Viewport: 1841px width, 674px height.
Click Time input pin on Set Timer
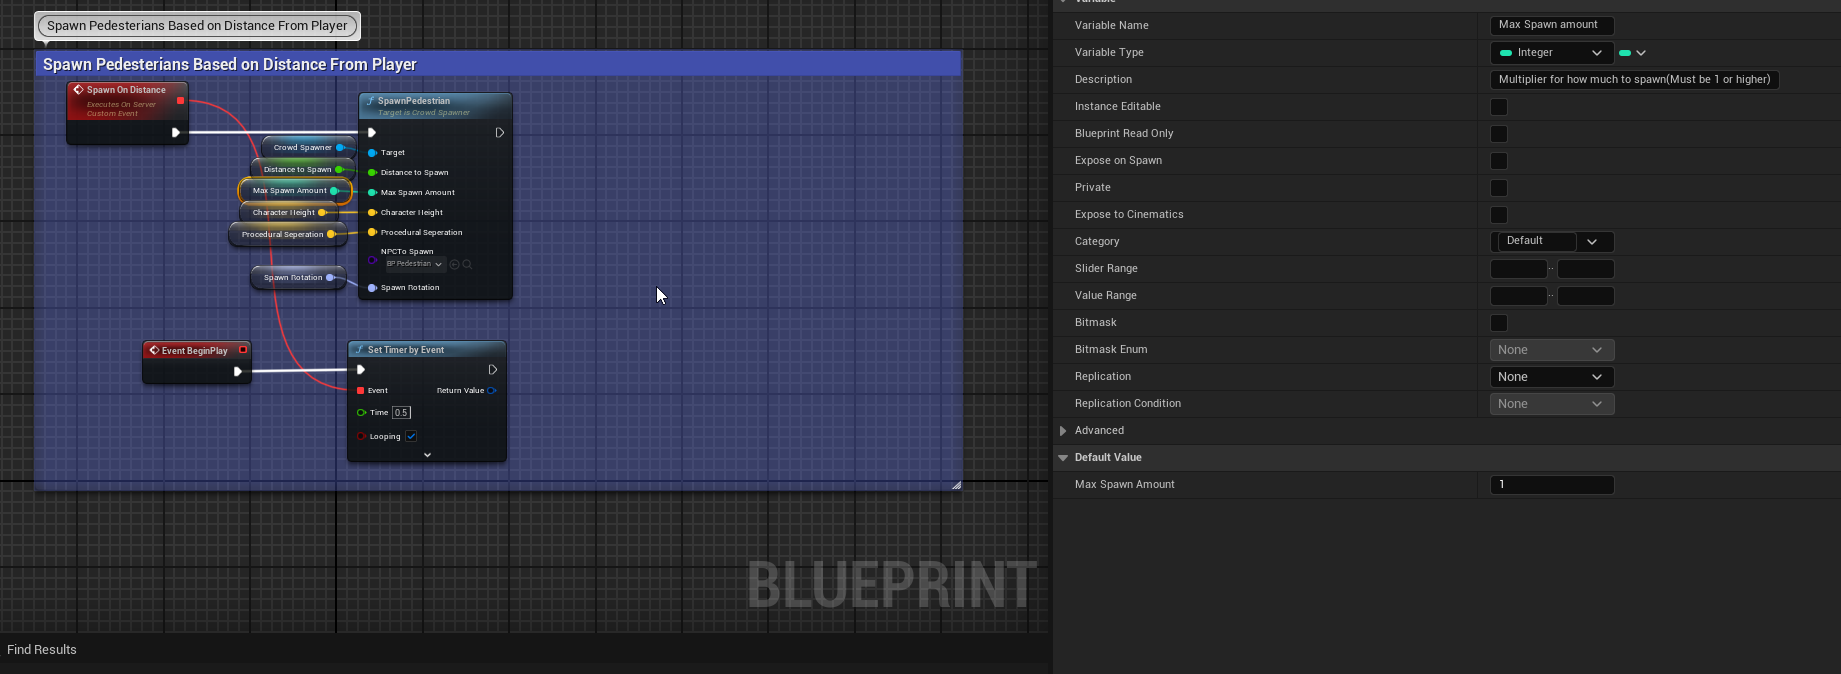click(x=361, y=413)
